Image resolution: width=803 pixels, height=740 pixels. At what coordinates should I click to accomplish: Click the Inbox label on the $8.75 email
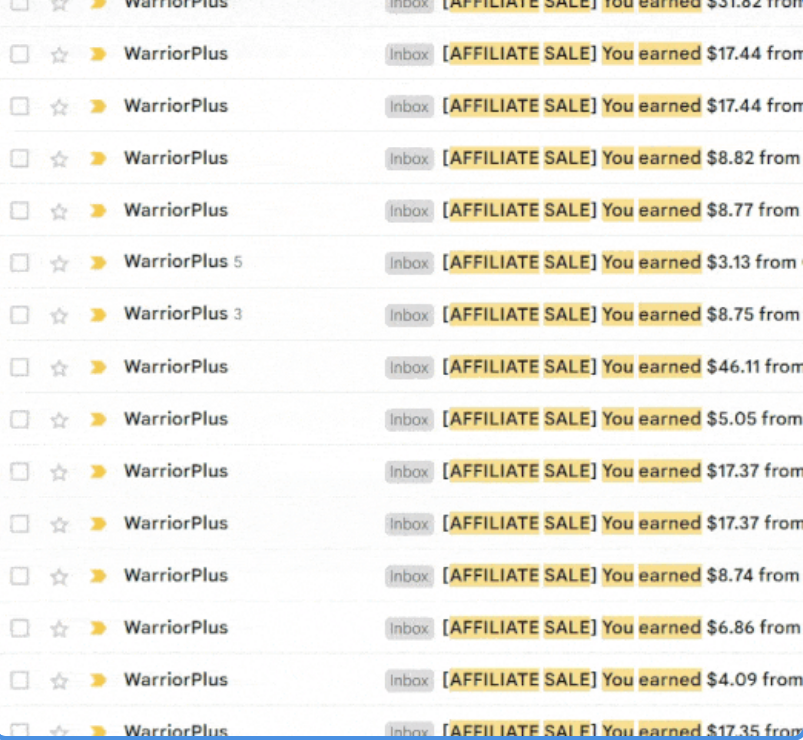tap(409, 315)
